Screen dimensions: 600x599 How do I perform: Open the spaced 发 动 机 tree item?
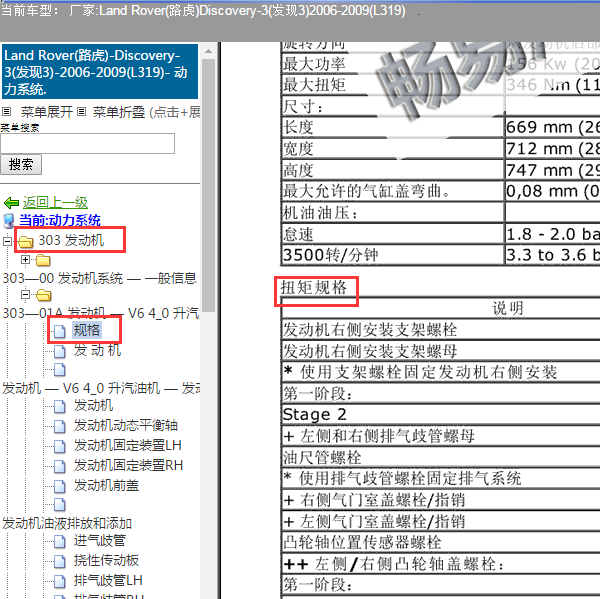point(98,350)
